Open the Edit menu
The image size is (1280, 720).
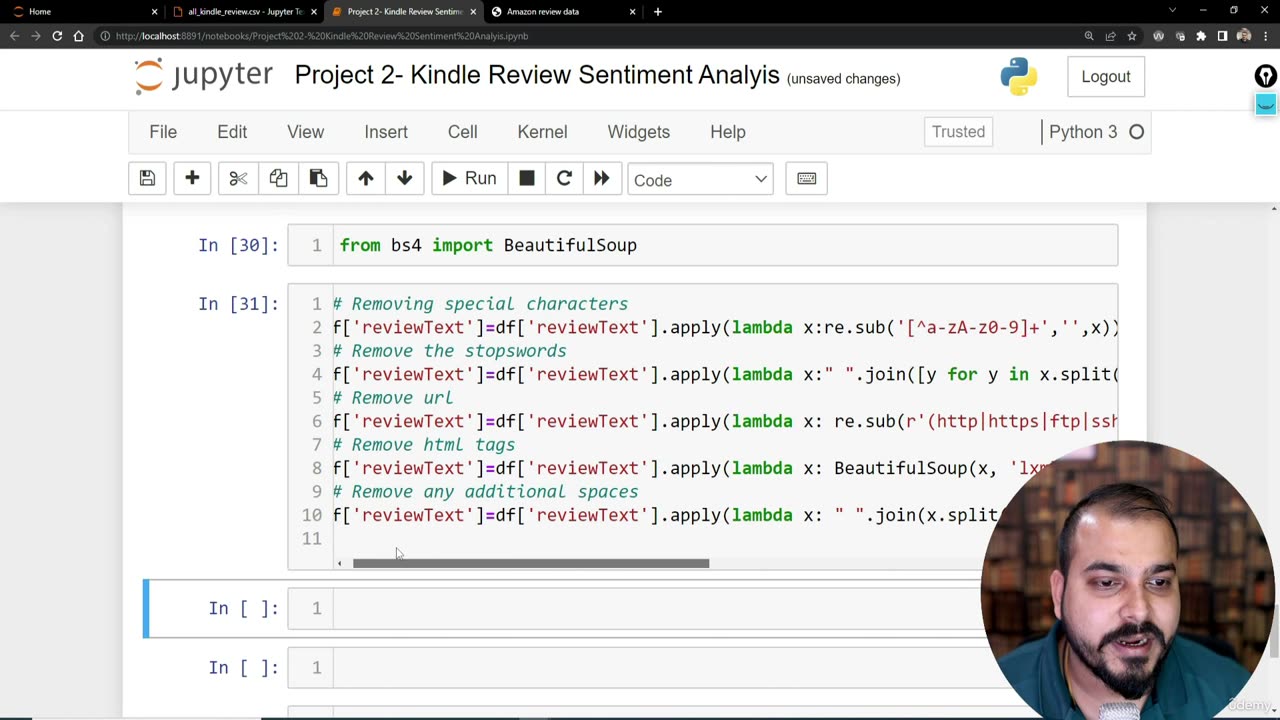click(x=232, y=132)
